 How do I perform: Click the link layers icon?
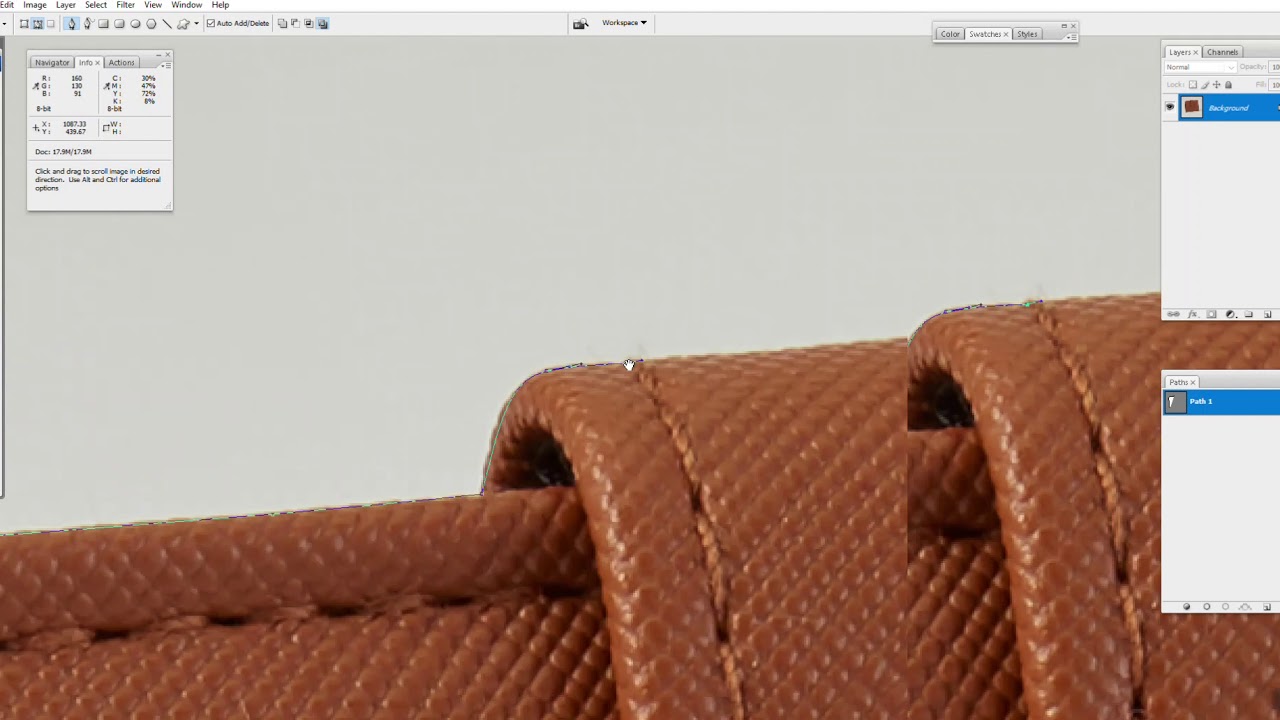tap(1174, 314)
